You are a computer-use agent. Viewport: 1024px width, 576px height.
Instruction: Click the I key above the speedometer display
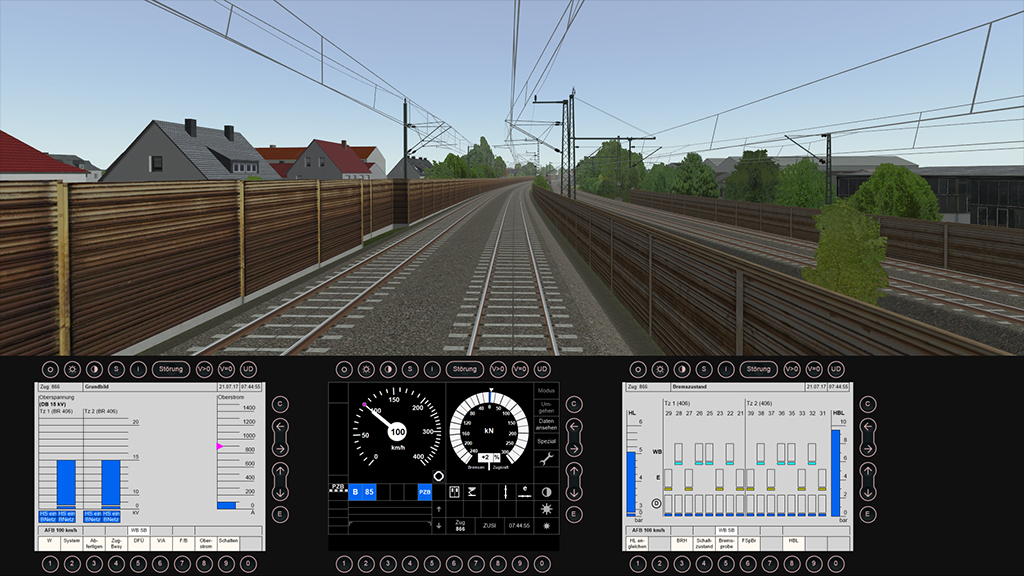tap(432, 369)
